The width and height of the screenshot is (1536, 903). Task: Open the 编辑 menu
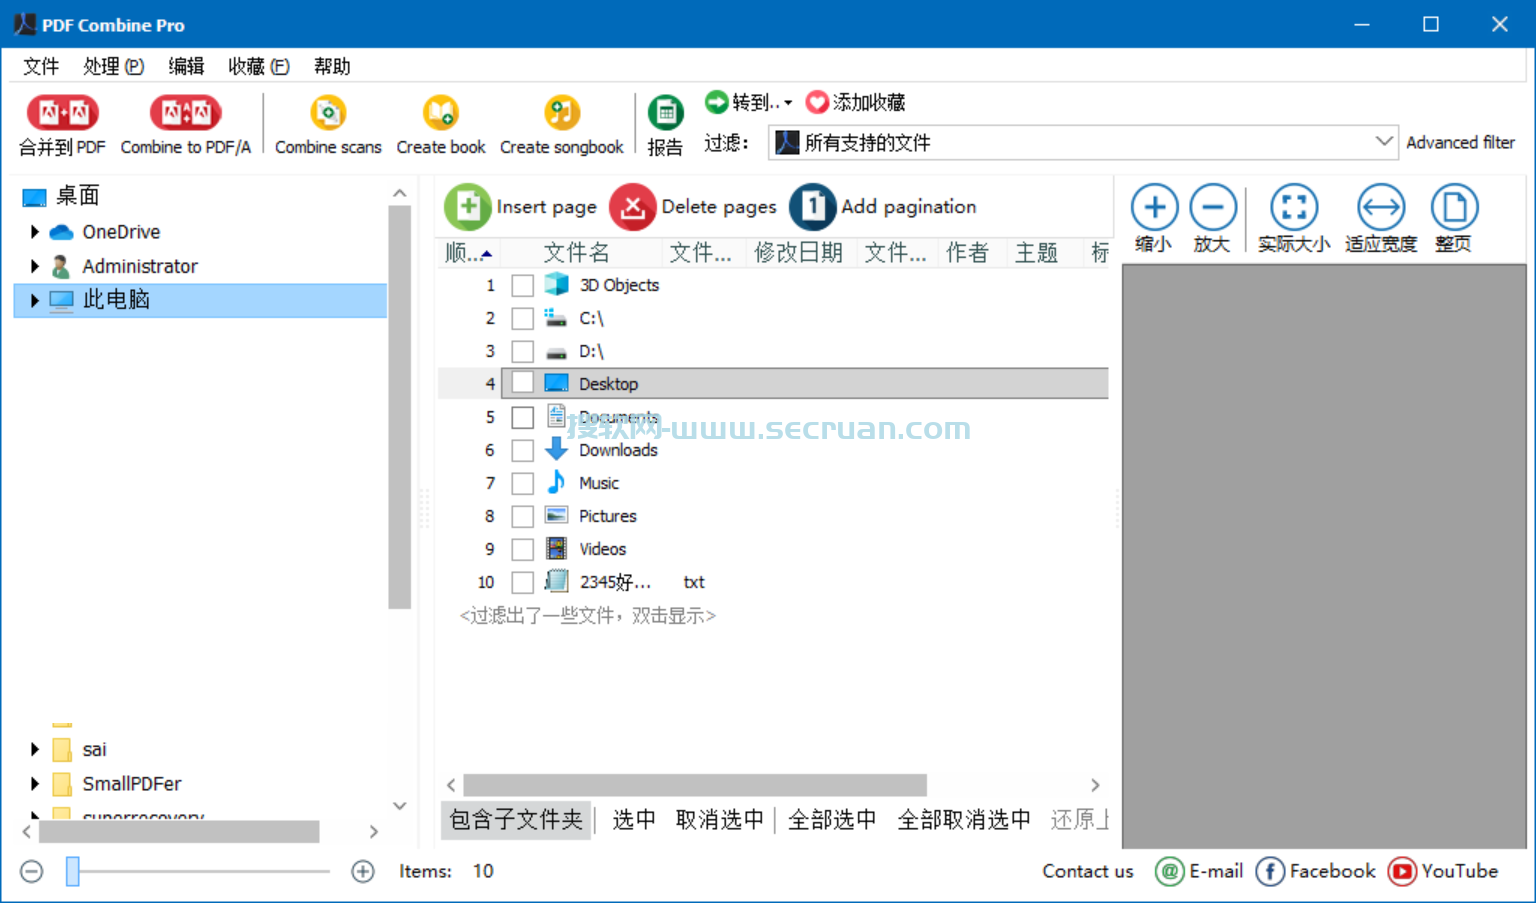(x=186, y=66)
